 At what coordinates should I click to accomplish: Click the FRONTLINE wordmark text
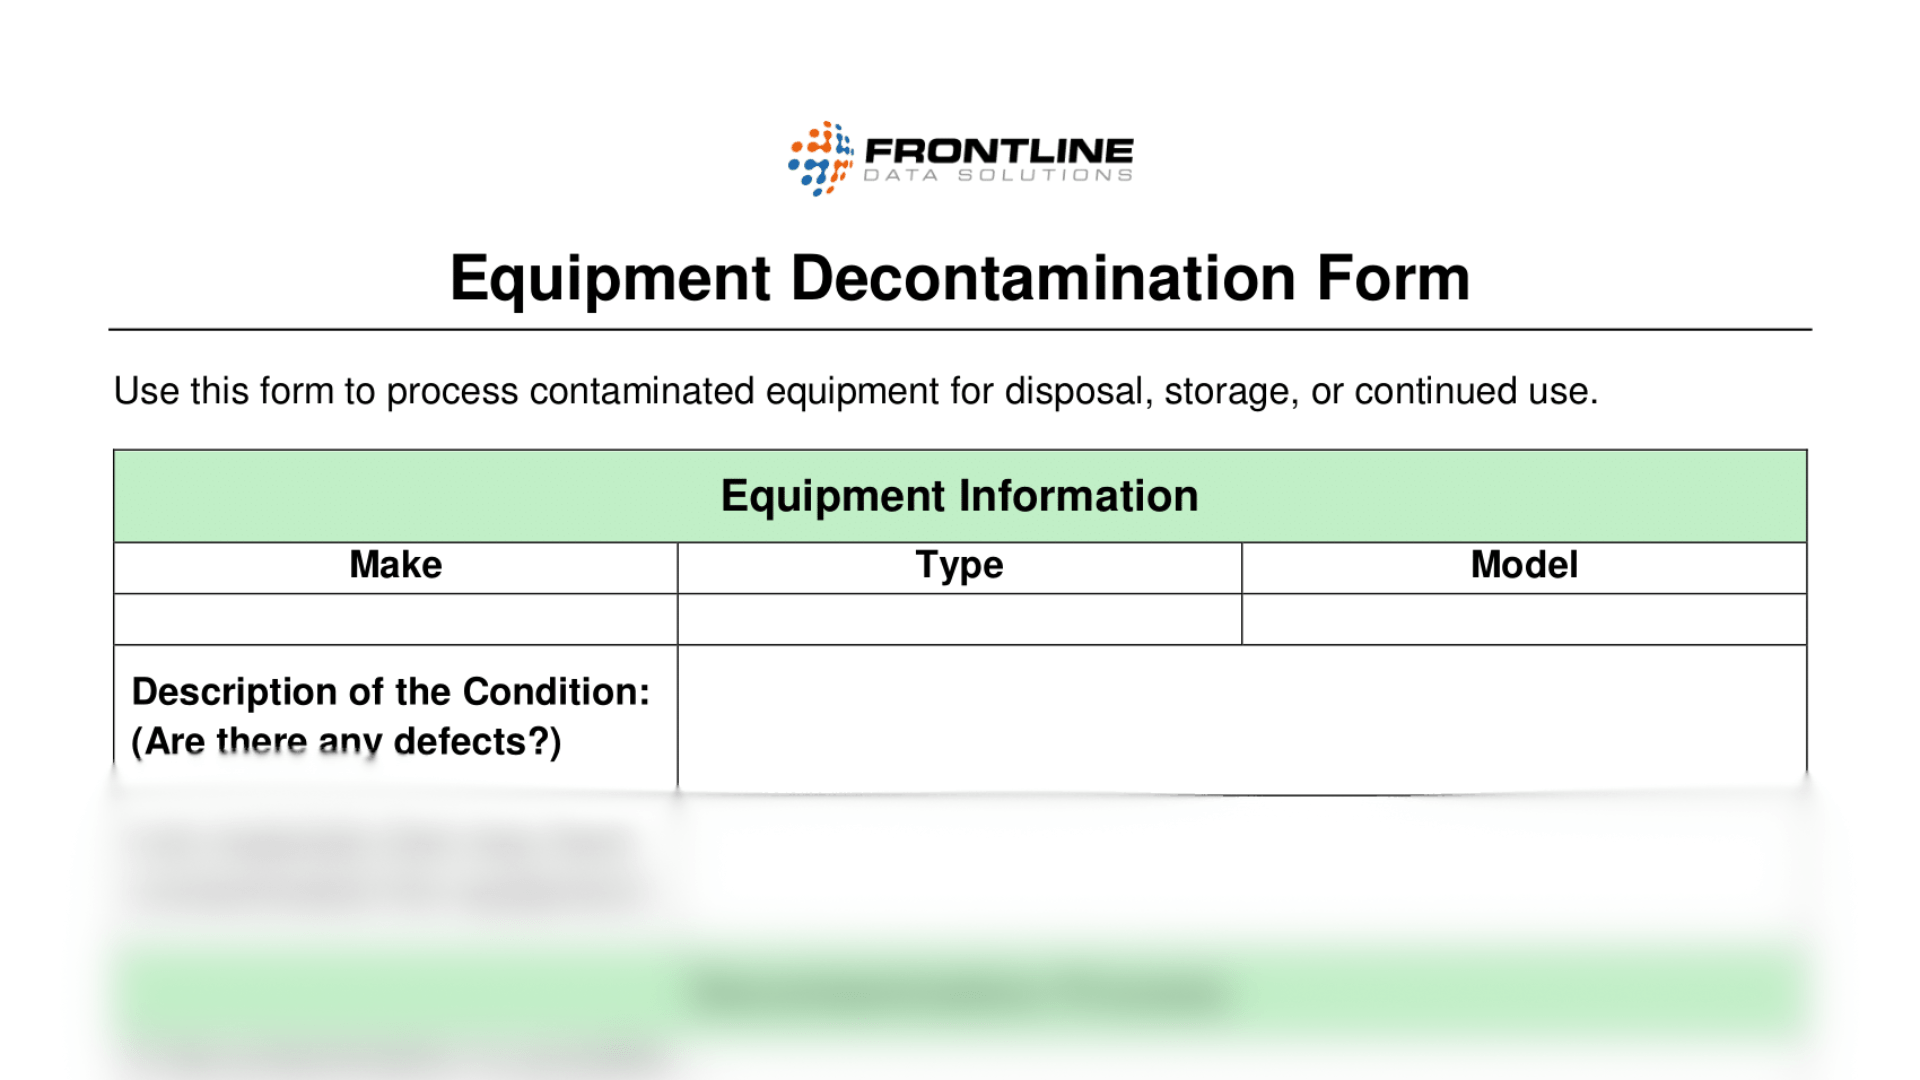tap(998, 150)
